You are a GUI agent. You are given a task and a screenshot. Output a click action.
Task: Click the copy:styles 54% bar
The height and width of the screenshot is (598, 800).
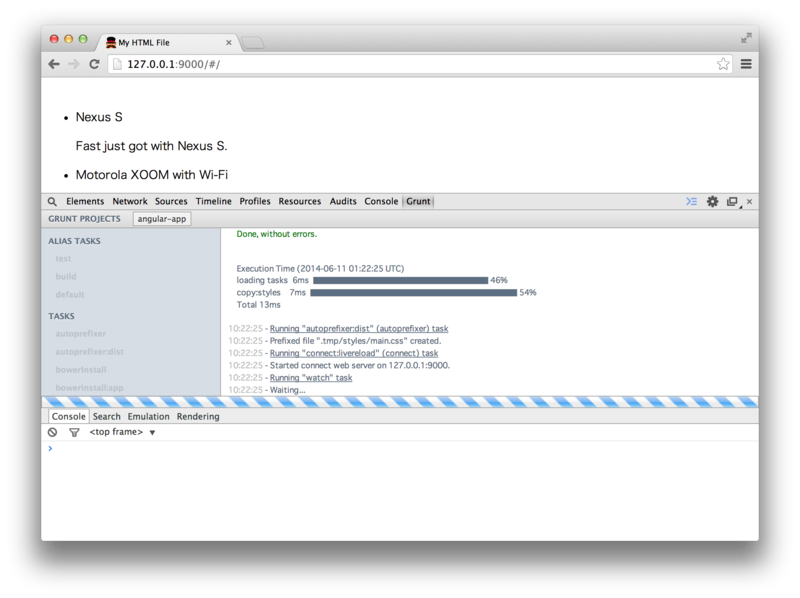414,293
